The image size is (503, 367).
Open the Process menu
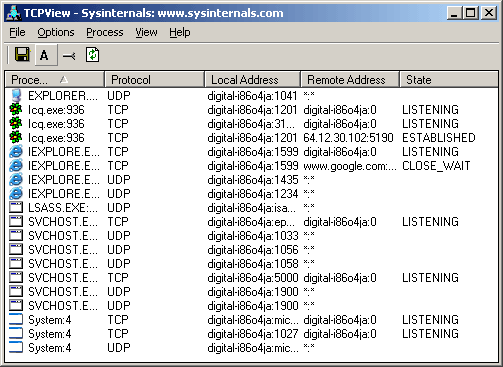point(105,32)
